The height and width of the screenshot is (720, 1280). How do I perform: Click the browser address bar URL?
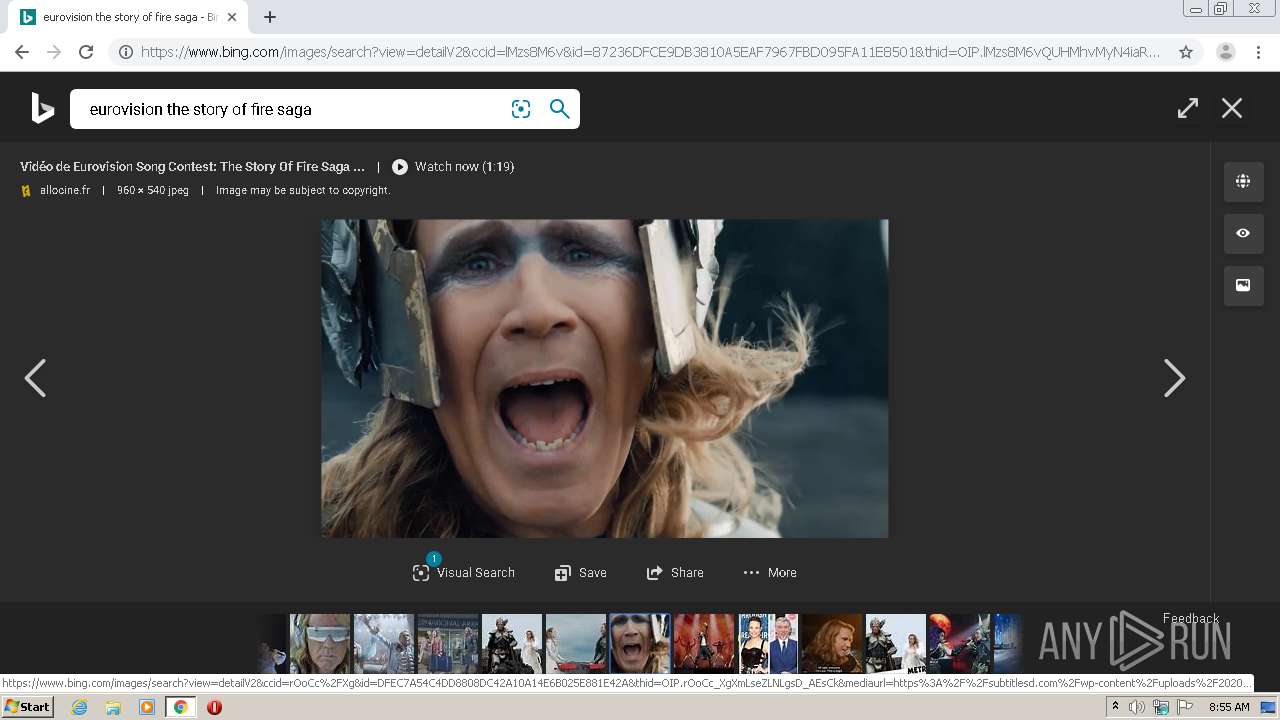(650, 52)
